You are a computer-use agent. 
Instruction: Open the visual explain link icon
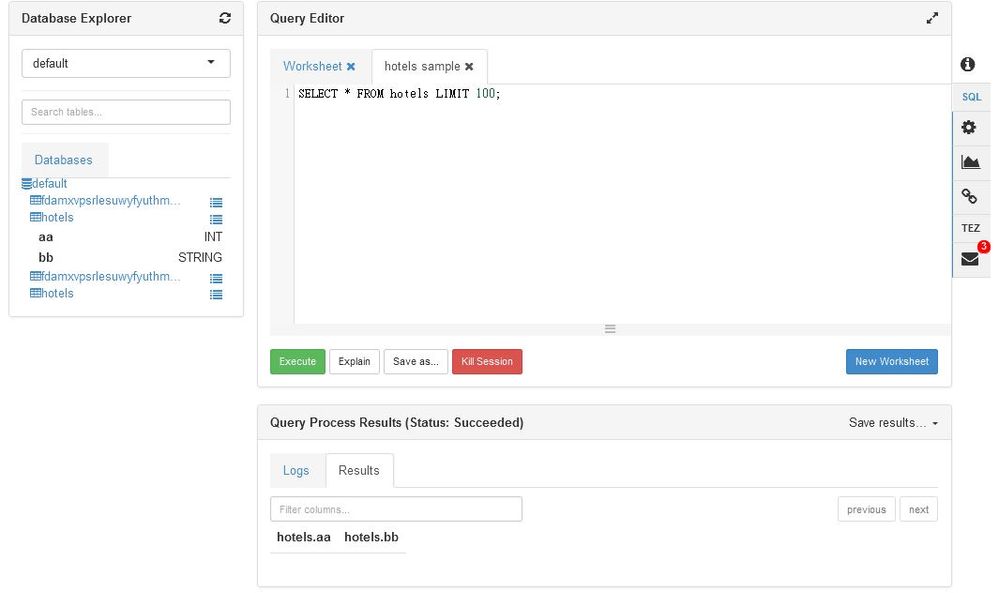coord(969,196)
